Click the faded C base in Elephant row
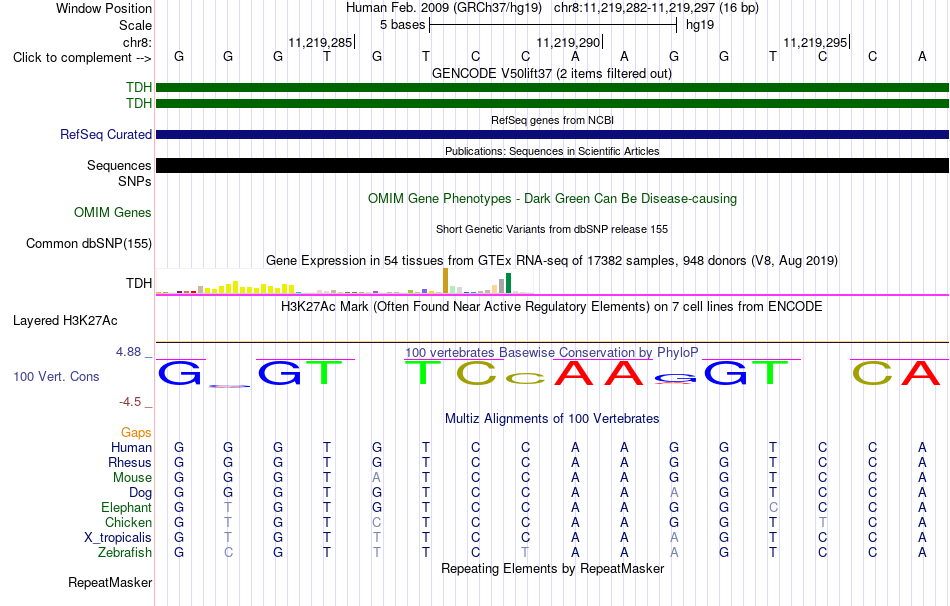 (x=773, y=507)
